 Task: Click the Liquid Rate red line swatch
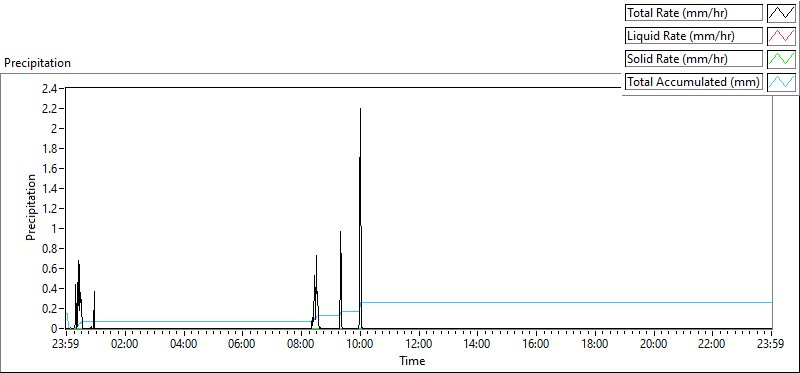click(x=781, y=36)
